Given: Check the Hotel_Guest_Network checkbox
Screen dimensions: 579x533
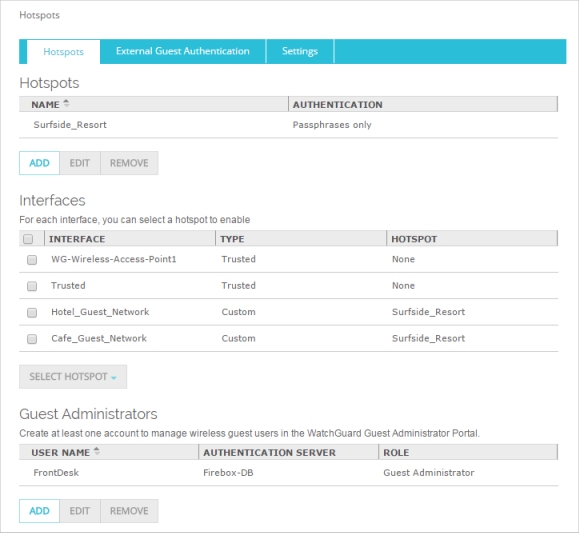Looking at the screenshot, I should (32, 312).
